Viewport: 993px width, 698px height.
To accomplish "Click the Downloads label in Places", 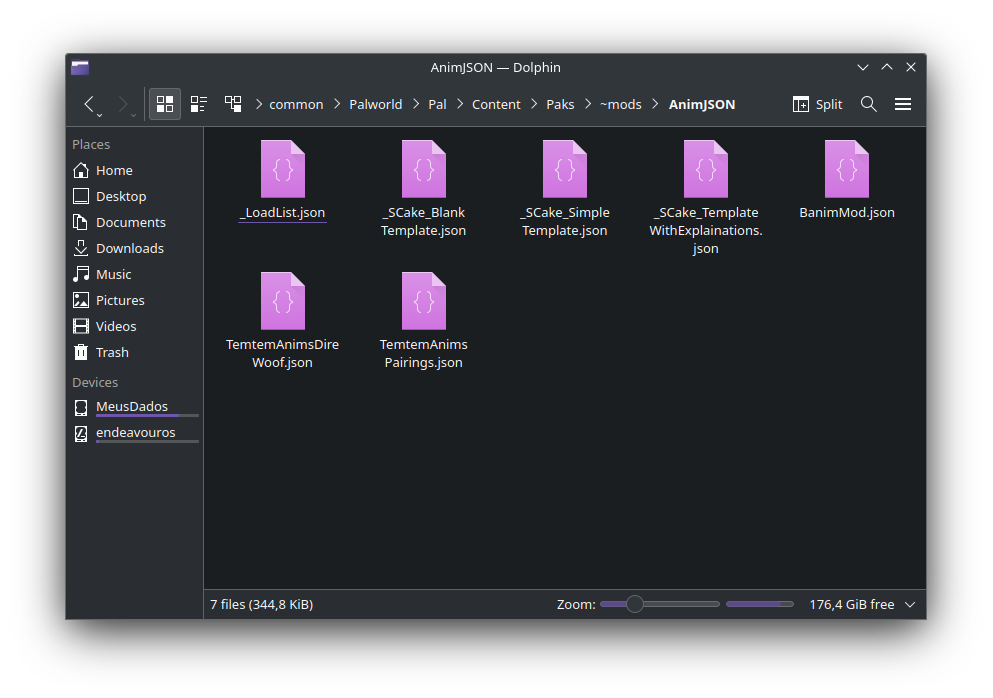I will [130, 248].
